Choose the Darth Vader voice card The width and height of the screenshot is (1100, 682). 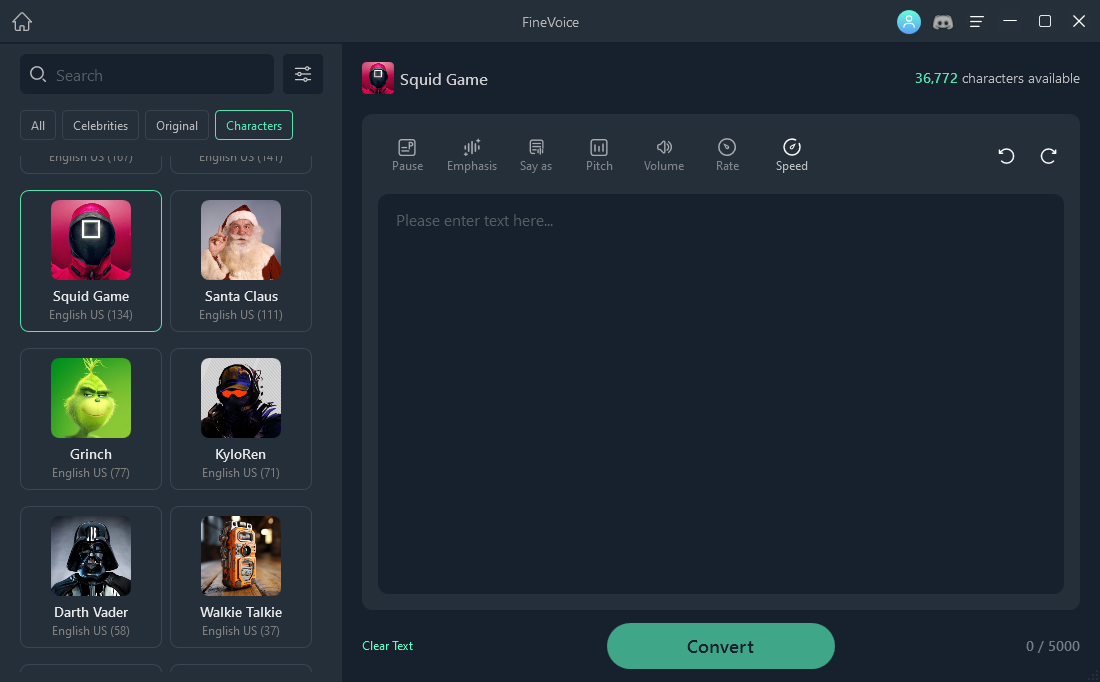pos(90,577)
